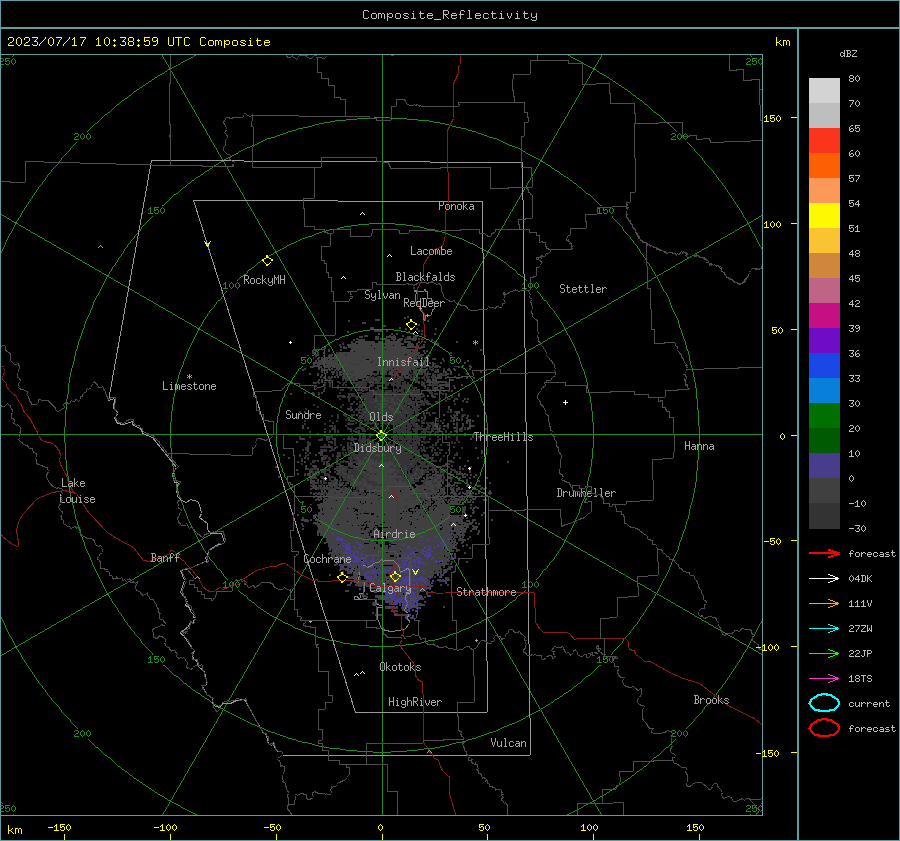The image size is (900, 841).
Task: Click the Vulcan label
Action: tap(508, 743)
